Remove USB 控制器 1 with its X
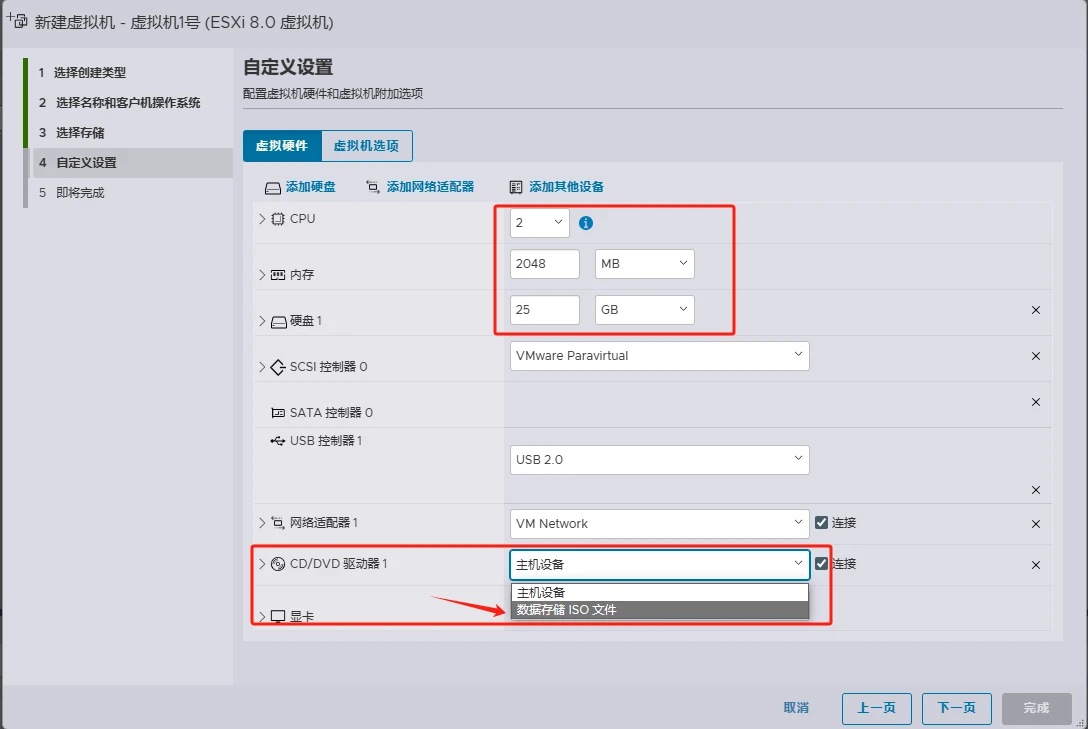Screen dimensions: 1088x729 click(x=1035, y=490)
